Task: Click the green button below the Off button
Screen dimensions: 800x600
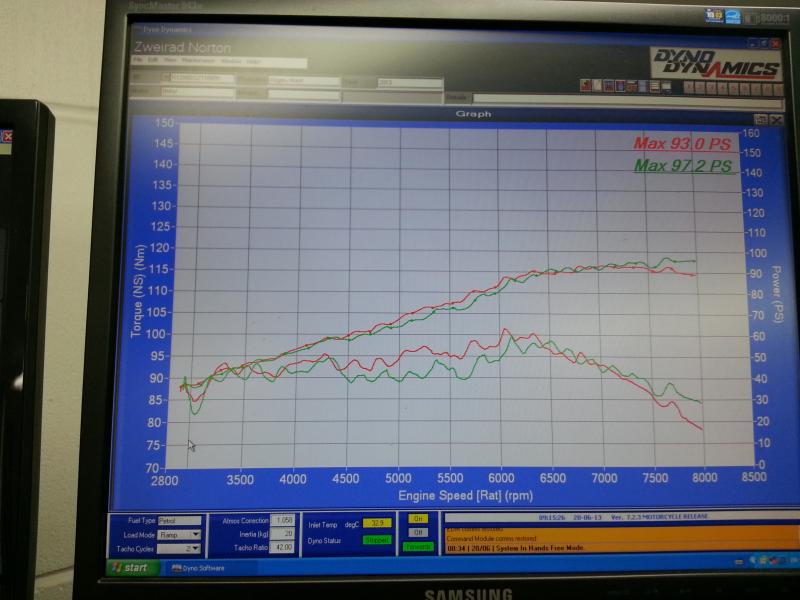Action: pyautogui.click(x=418, y=546)
